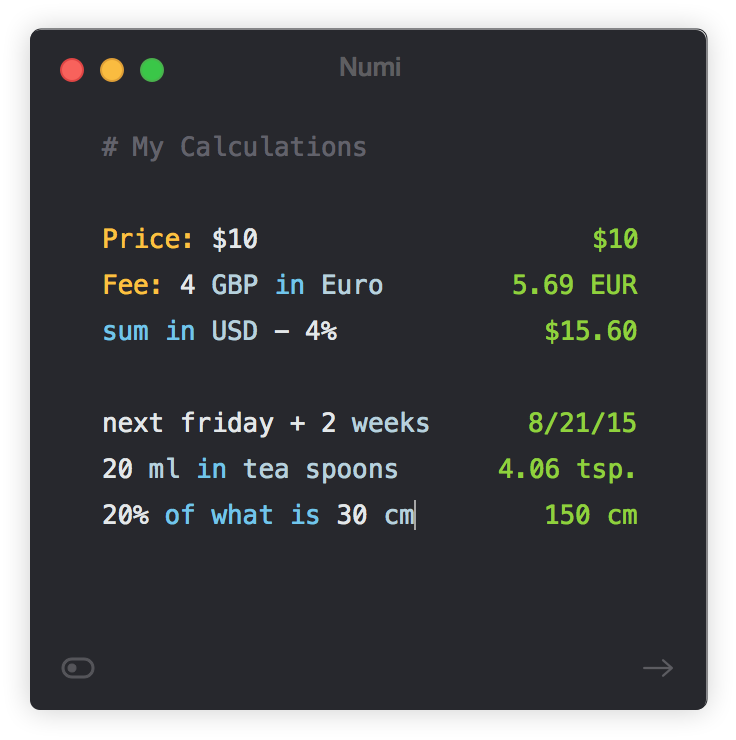Click the 'sum in USD – 4%' line
This screenshot has width=736, height=740.
coord(220,330)
